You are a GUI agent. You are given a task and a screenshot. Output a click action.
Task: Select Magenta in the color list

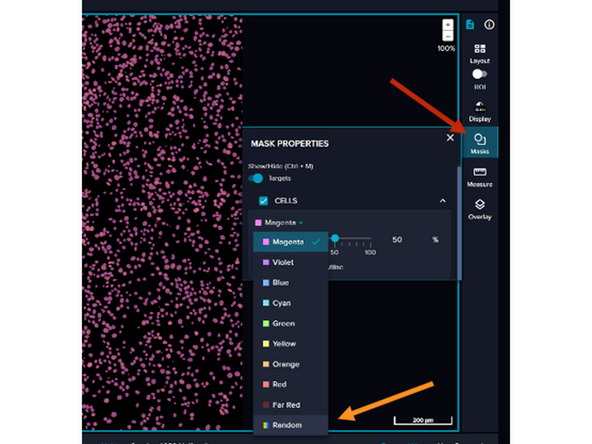pyautogui.click(x=290, y=242)
